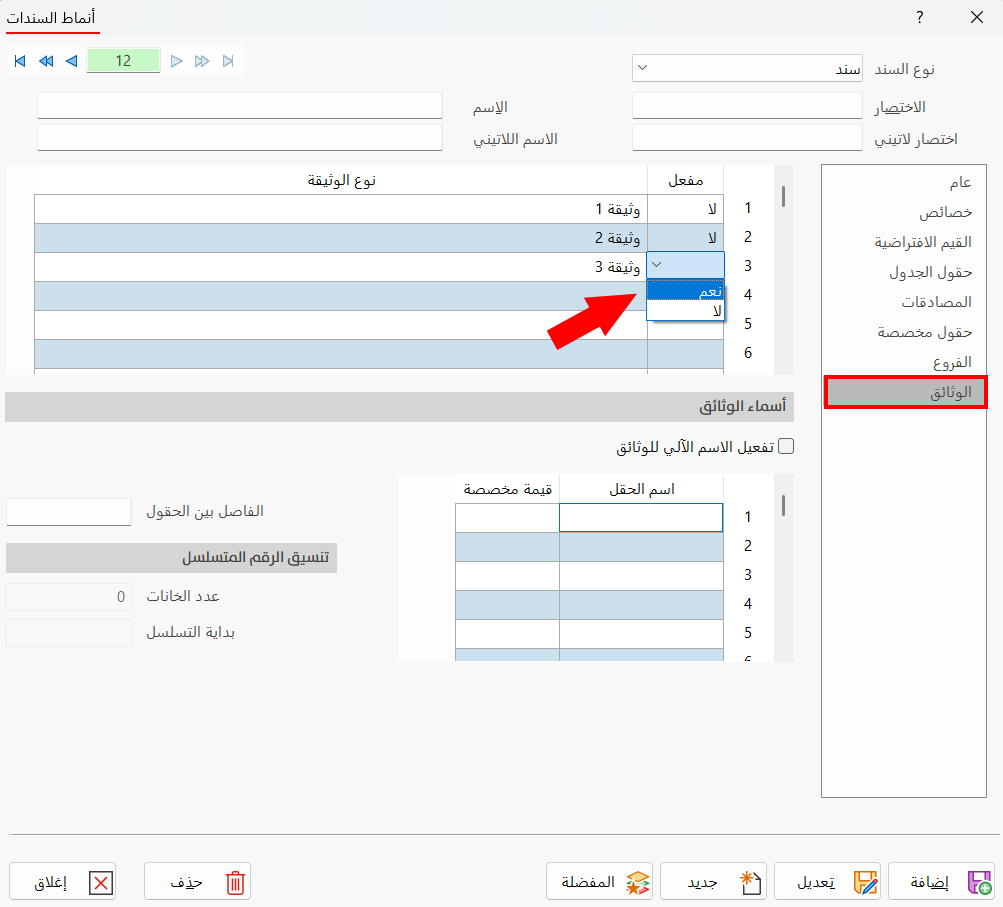Click the record number field showing 12

click(x=123, y=61)
